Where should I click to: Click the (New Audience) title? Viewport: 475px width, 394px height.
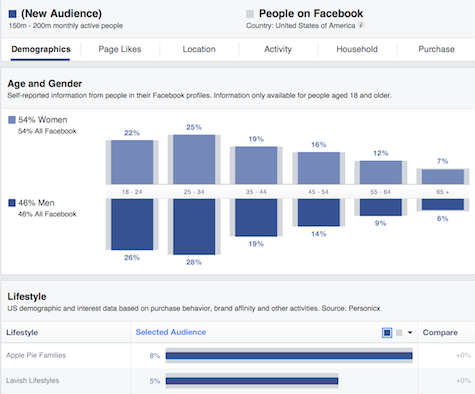click(61, 14)
